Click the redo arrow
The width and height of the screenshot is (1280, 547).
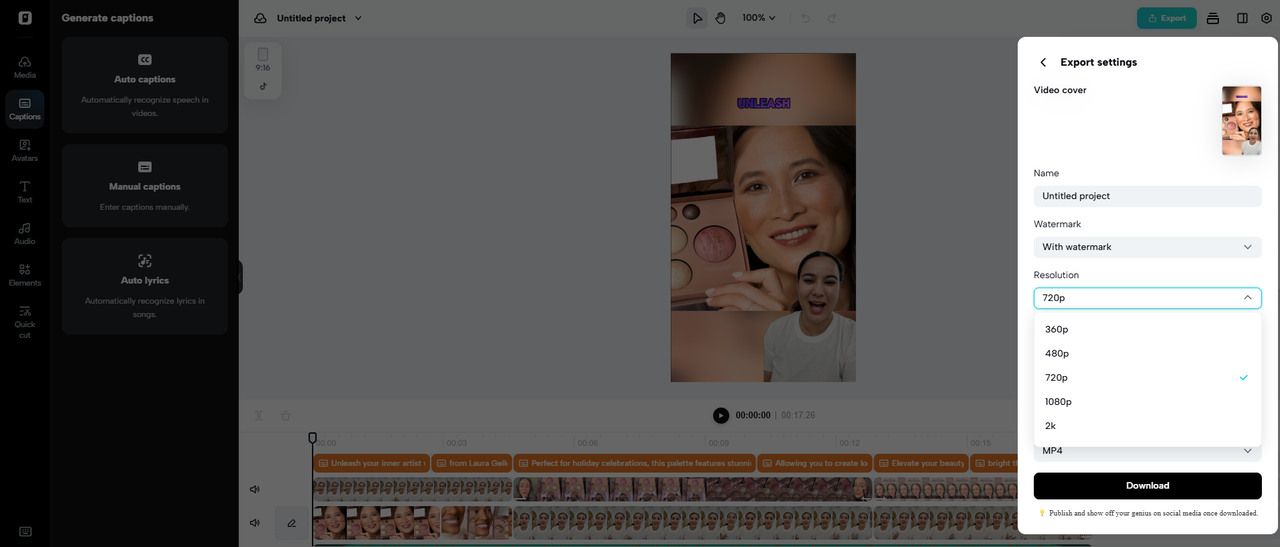pos(832,18)
